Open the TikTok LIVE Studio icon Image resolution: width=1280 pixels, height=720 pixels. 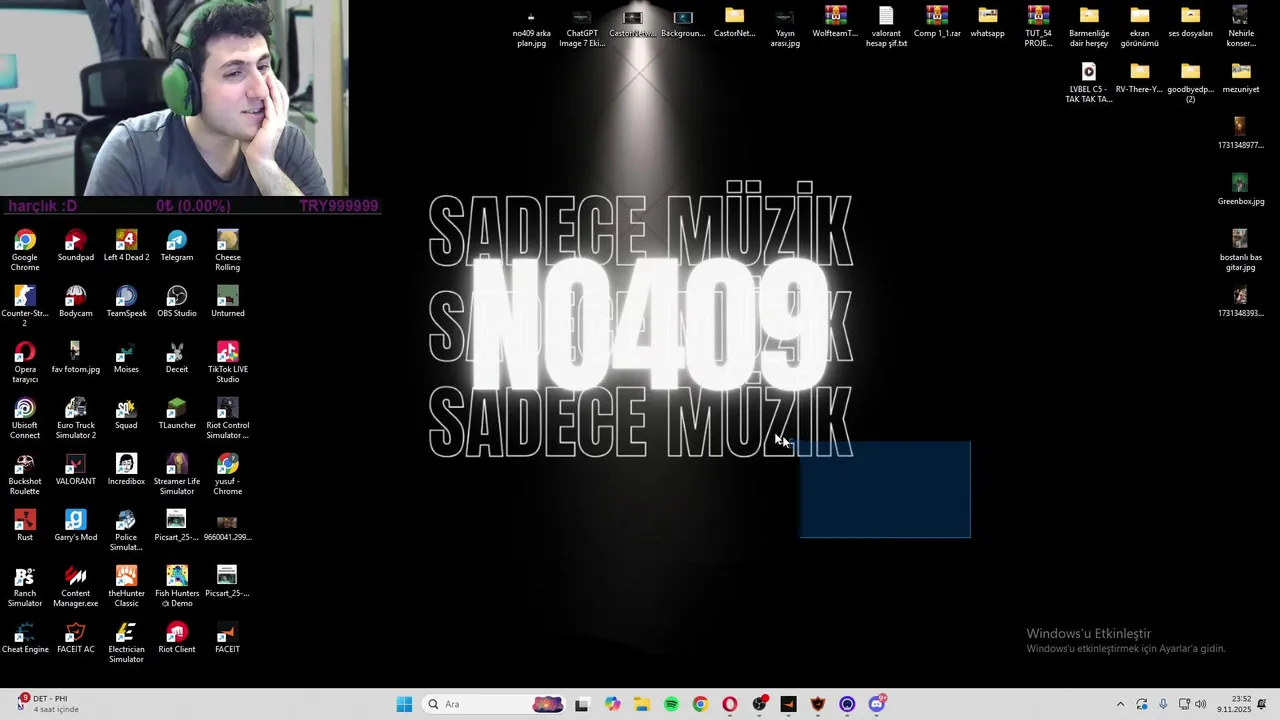(x=227, y=362)
